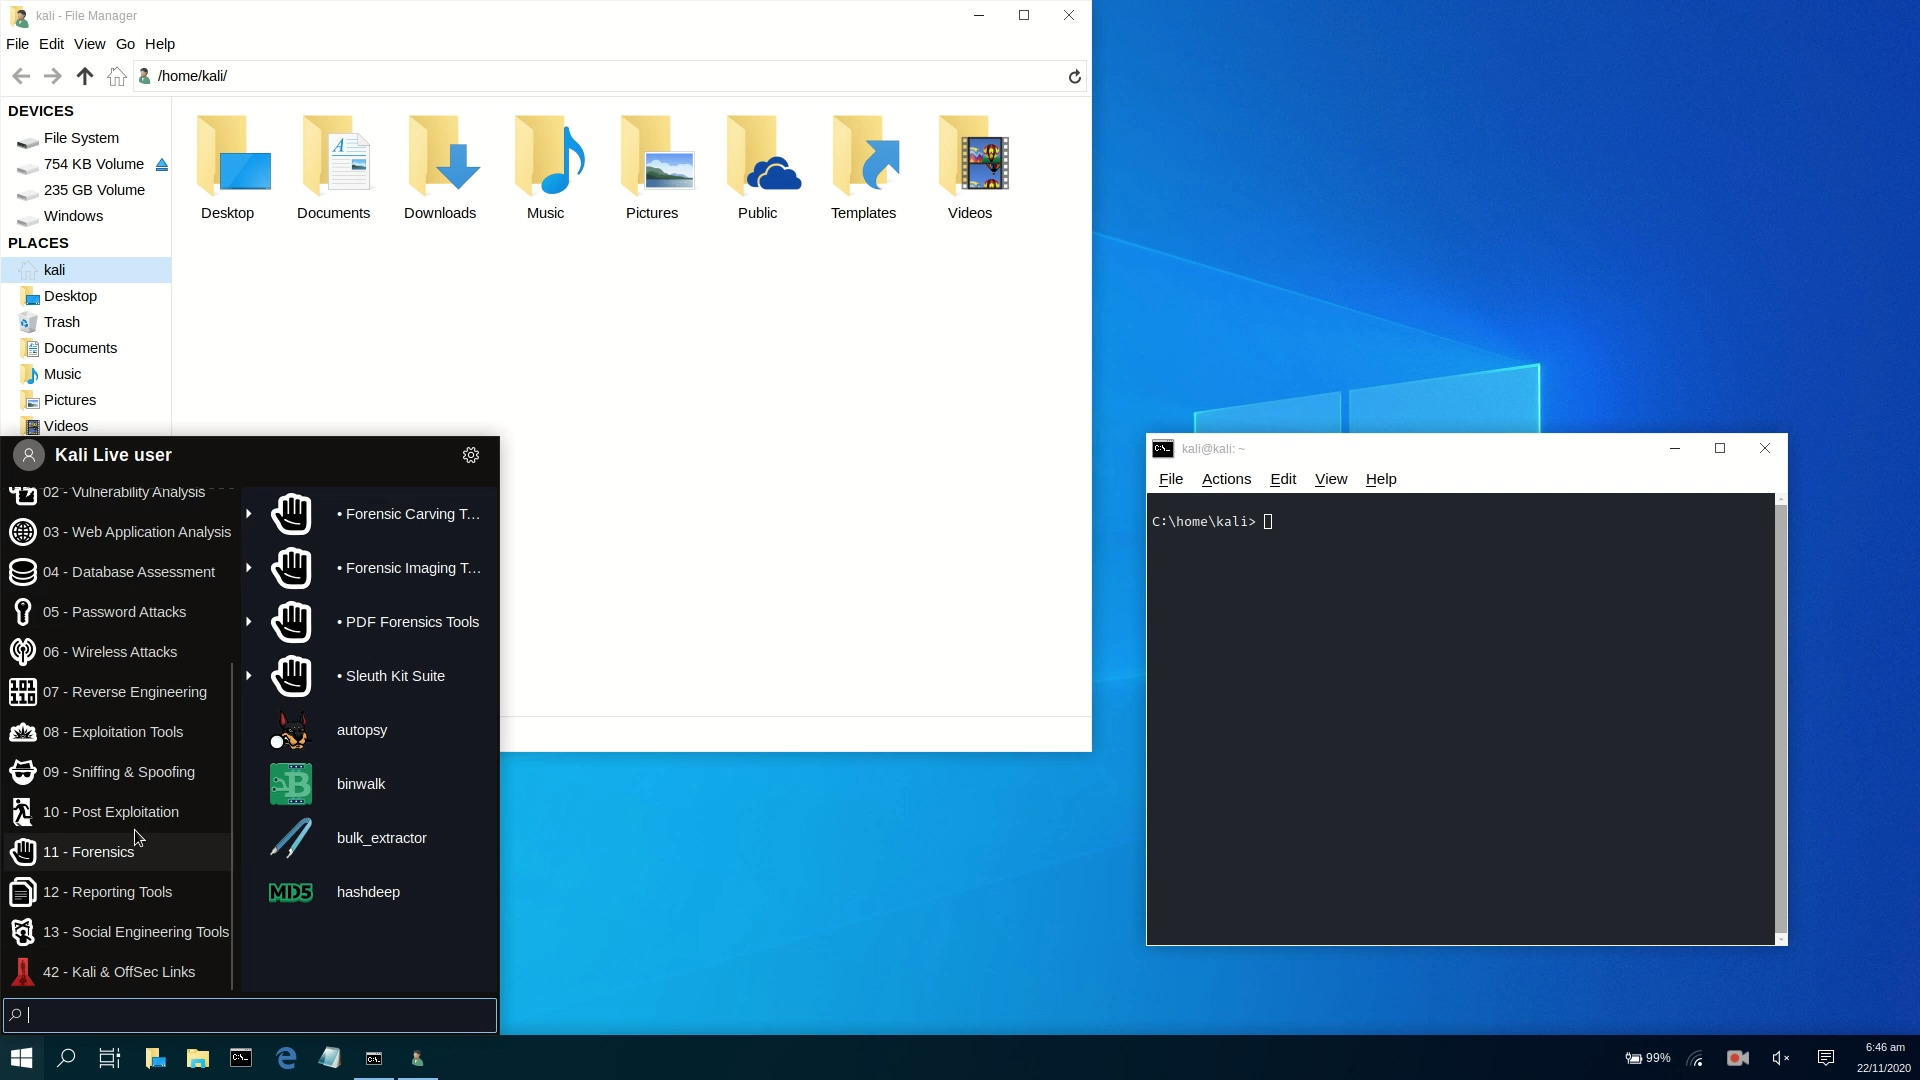Open the Public folder icon
Screen dimensions: 1920x1080
tap(763, 155)
